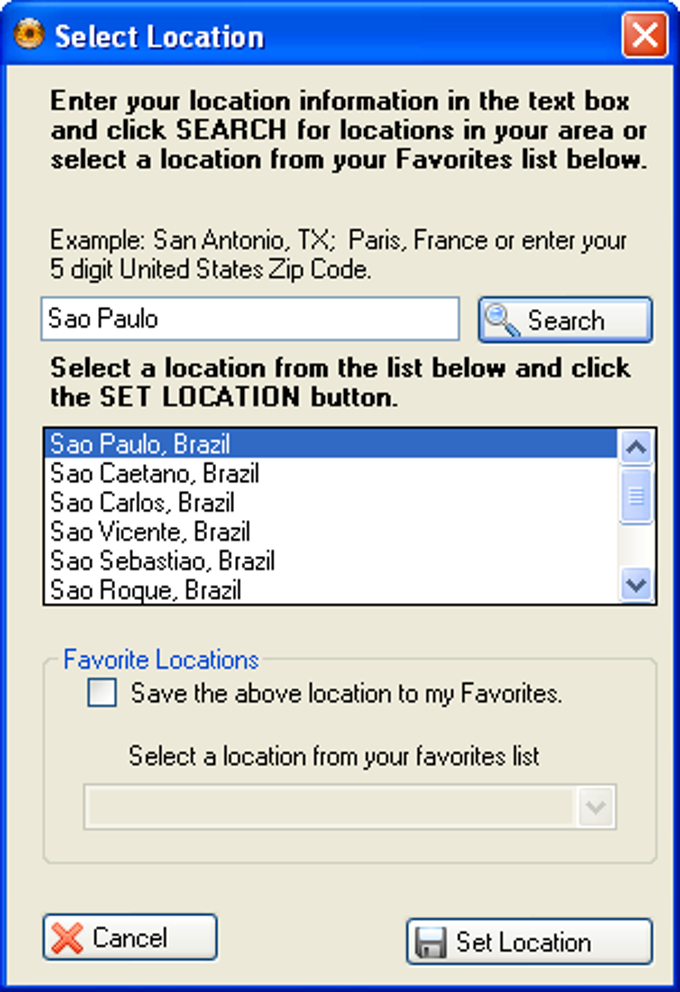This screenshot has width=680, height=992.
Task: Open the favorites list dropdown arrow
Action: pos(595,807)
